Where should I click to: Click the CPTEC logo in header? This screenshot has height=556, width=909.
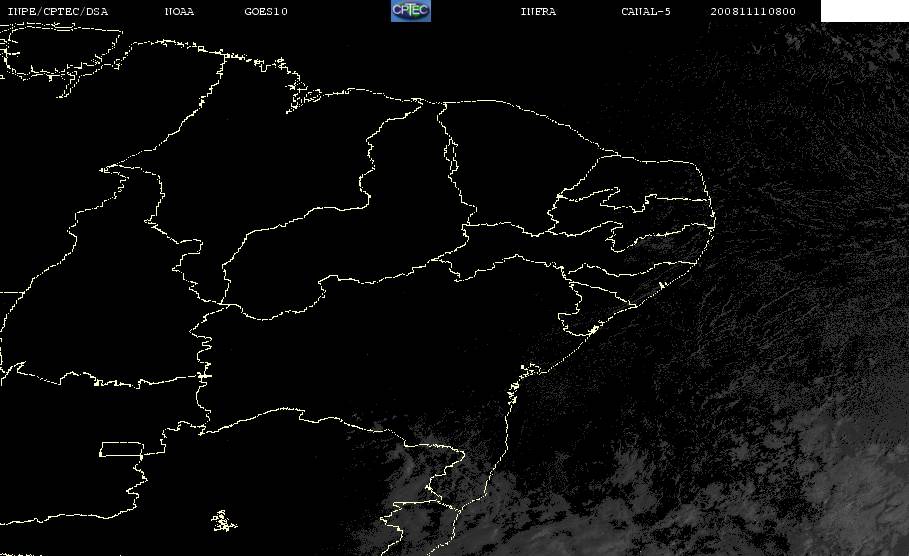pyautogui.click(x=410, y=11)
